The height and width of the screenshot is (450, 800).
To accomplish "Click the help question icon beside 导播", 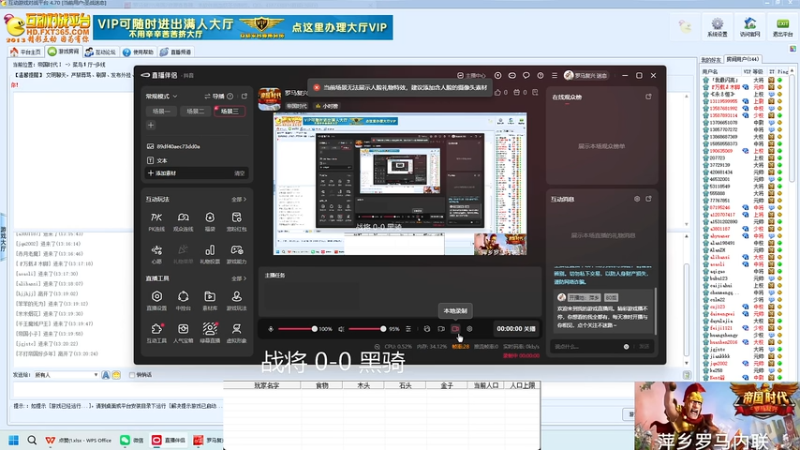I will 231,96.
